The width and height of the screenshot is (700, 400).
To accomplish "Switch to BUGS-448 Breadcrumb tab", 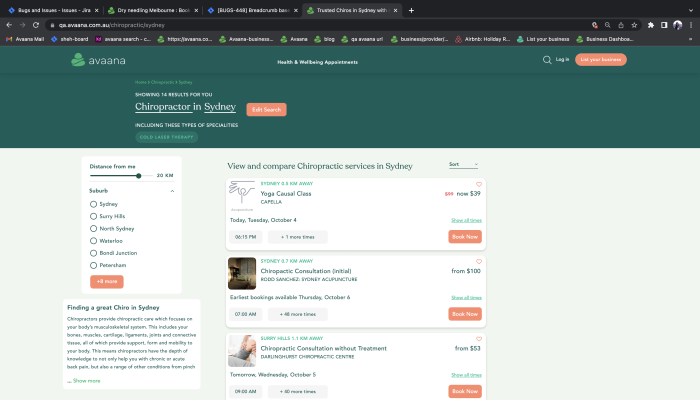I will point(253,10).
